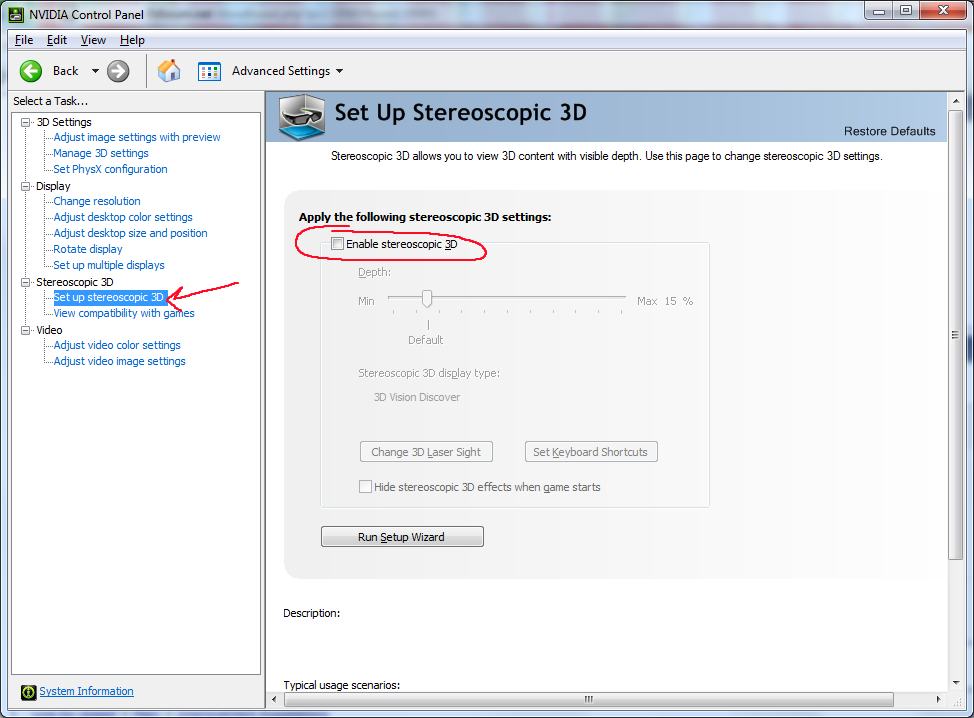Select Adjust video color settings

(117, 345)
